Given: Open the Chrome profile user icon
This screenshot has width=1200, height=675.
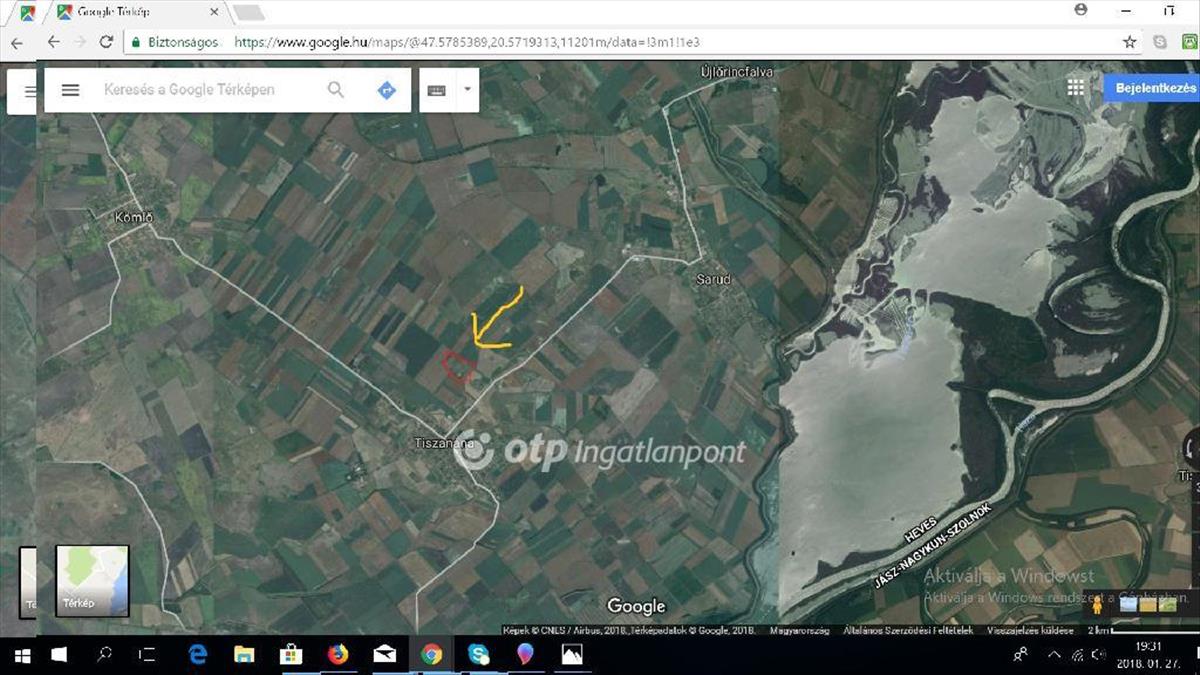Looking at the screenshot, I should coord(1081,10).
